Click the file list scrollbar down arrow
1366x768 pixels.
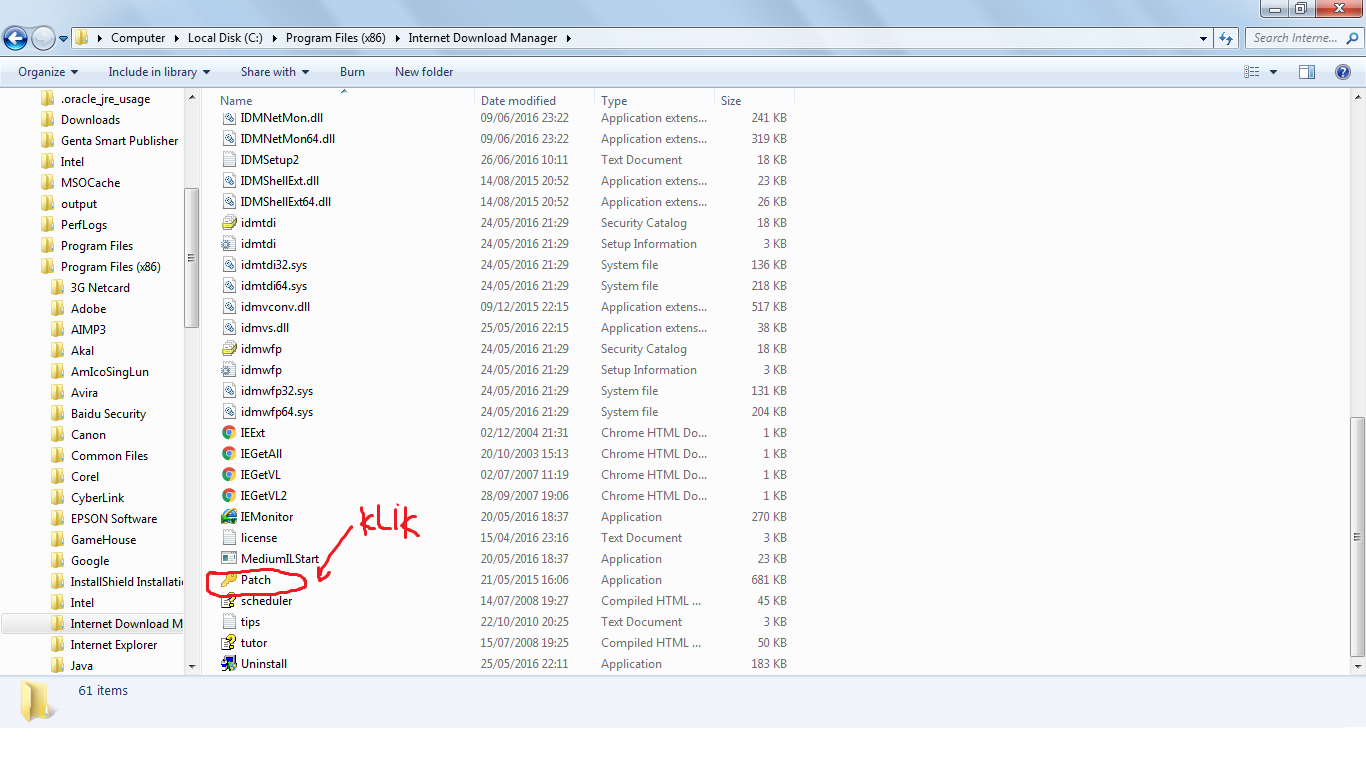(1357, 666)
